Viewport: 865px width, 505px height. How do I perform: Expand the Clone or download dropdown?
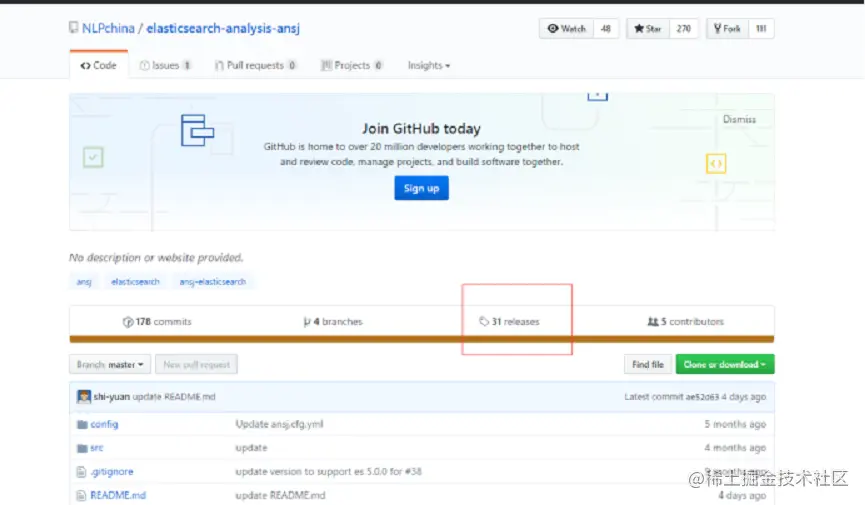click(x=725, y=364)
